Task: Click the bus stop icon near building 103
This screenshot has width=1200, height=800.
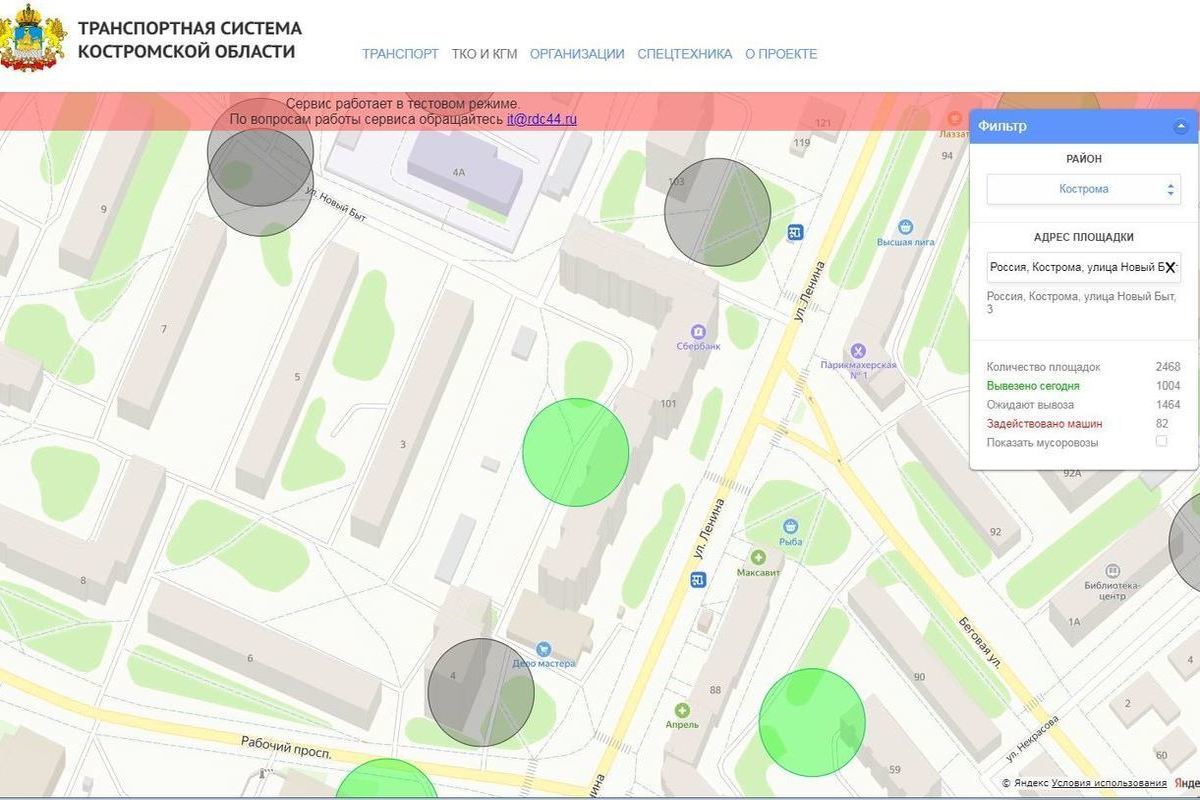Action: point(796,233)
